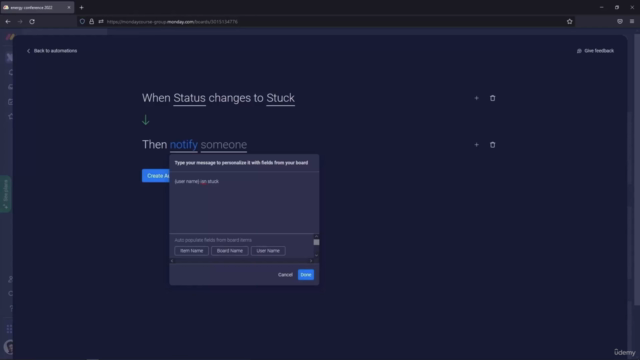640x360 pixels.
Task: Click the Create Automation button
Action: [x=156, y=176]
